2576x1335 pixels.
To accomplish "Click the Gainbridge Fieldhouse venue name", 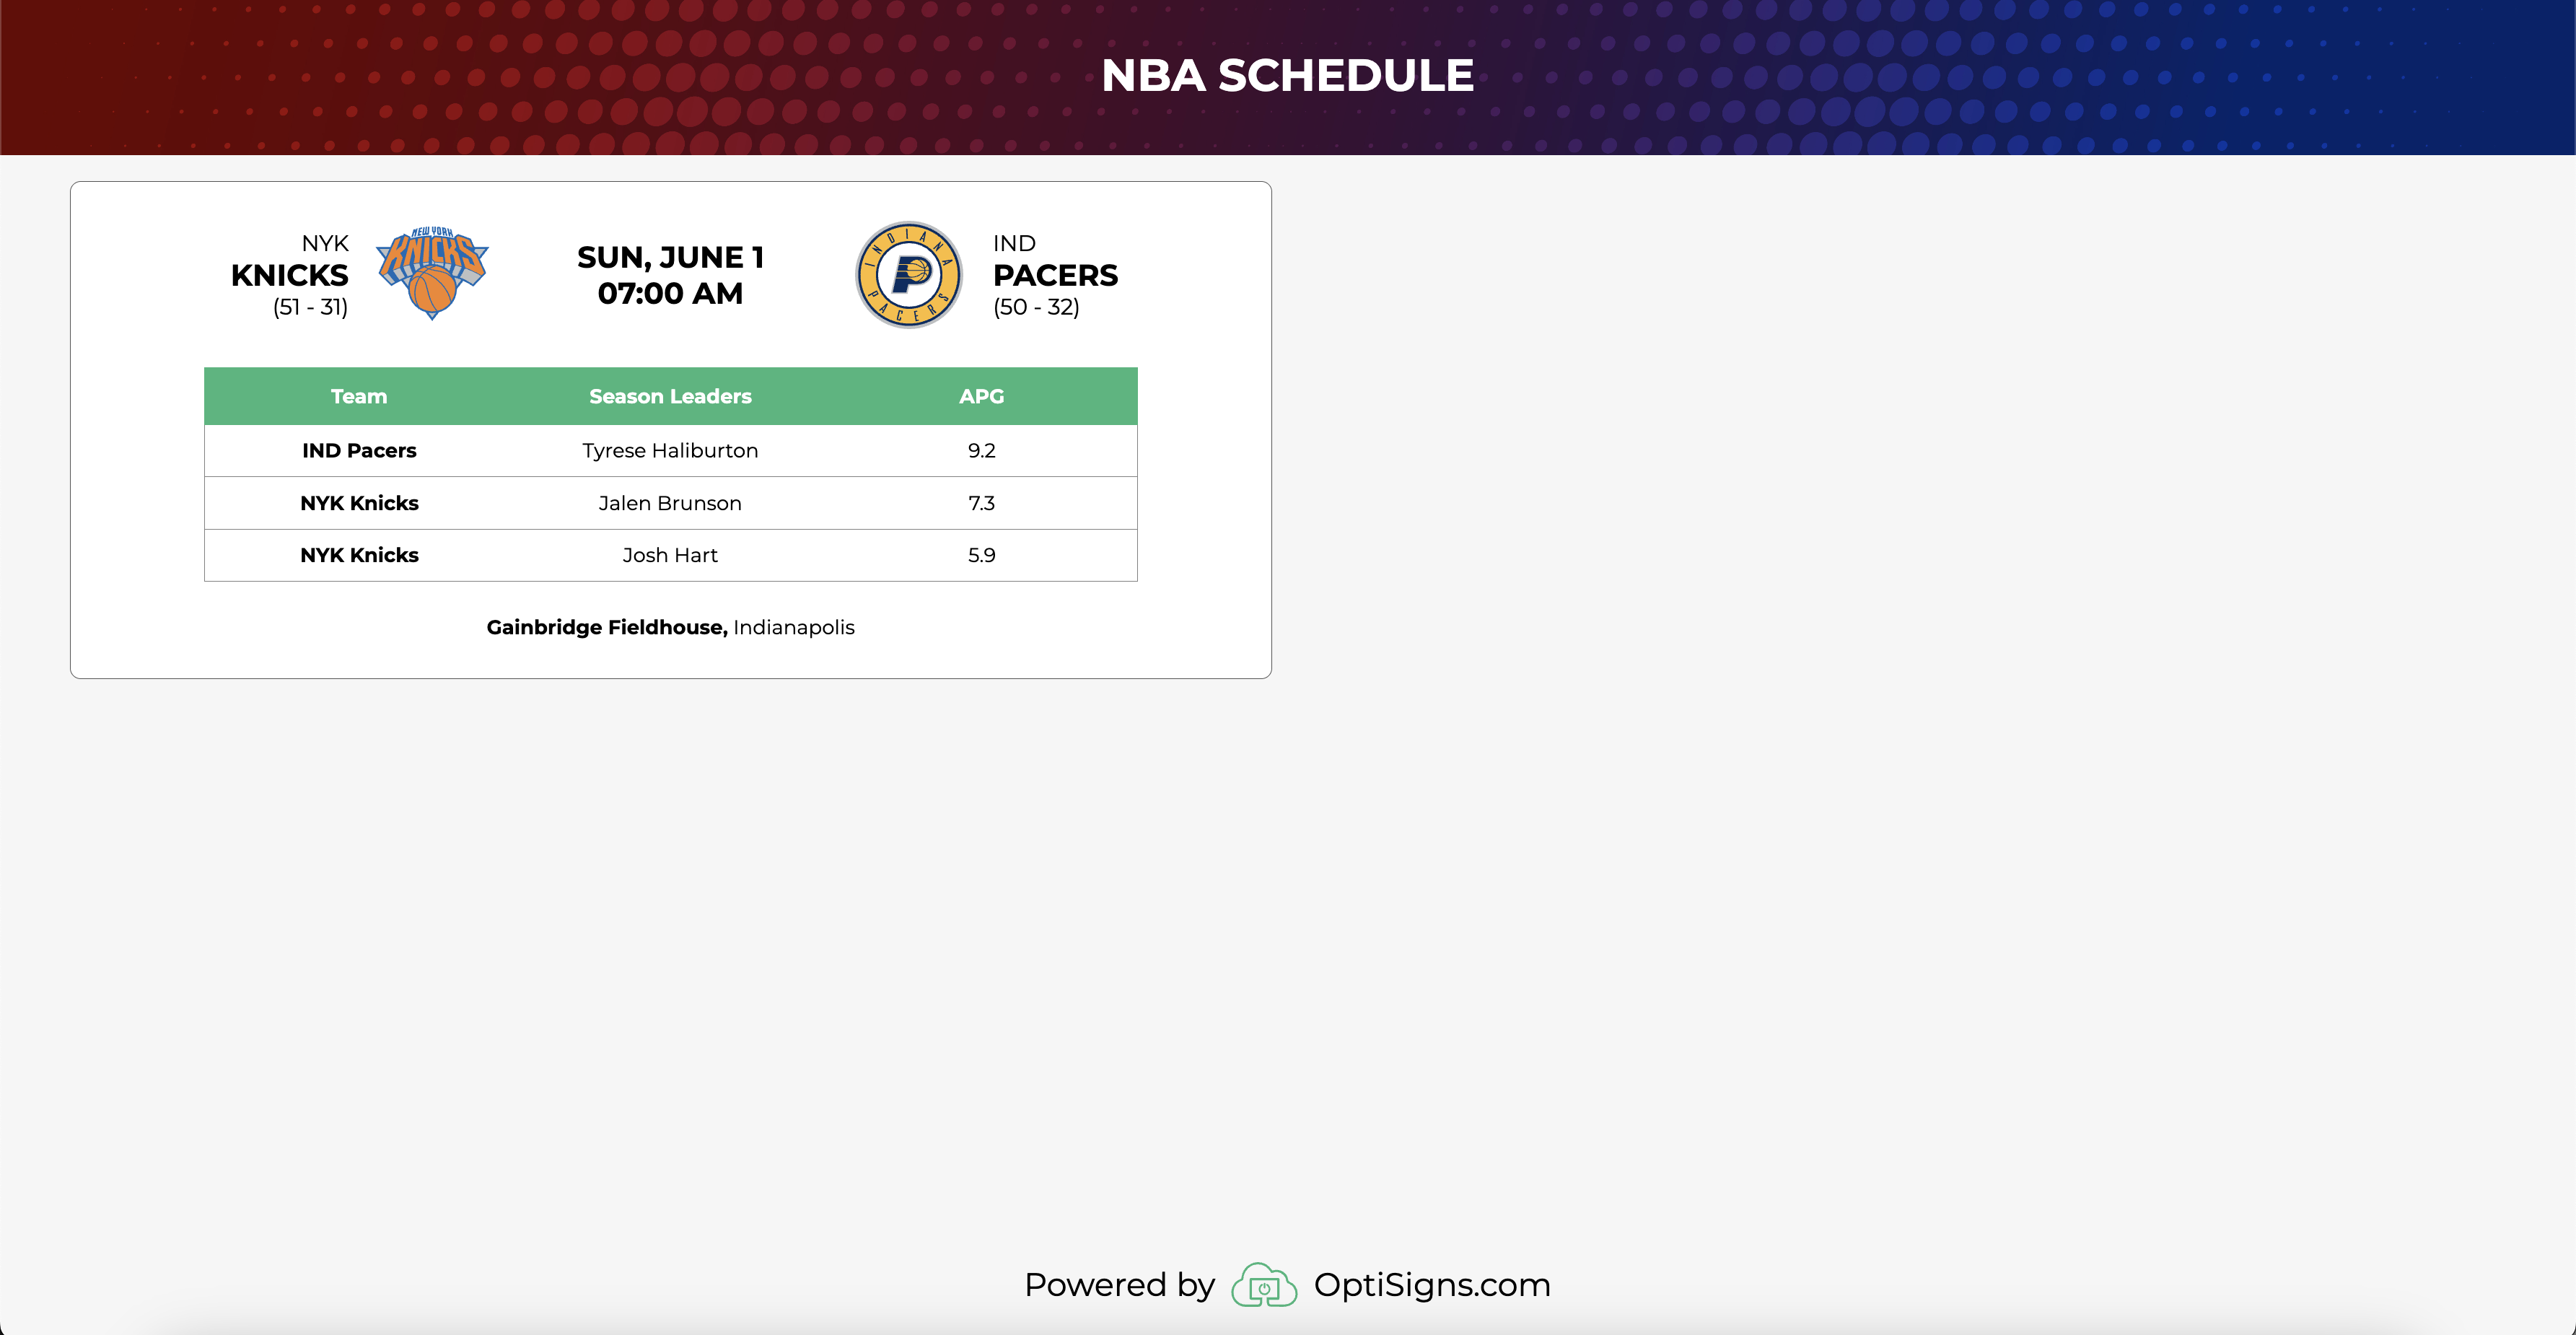I will click(x=607, y=627).
